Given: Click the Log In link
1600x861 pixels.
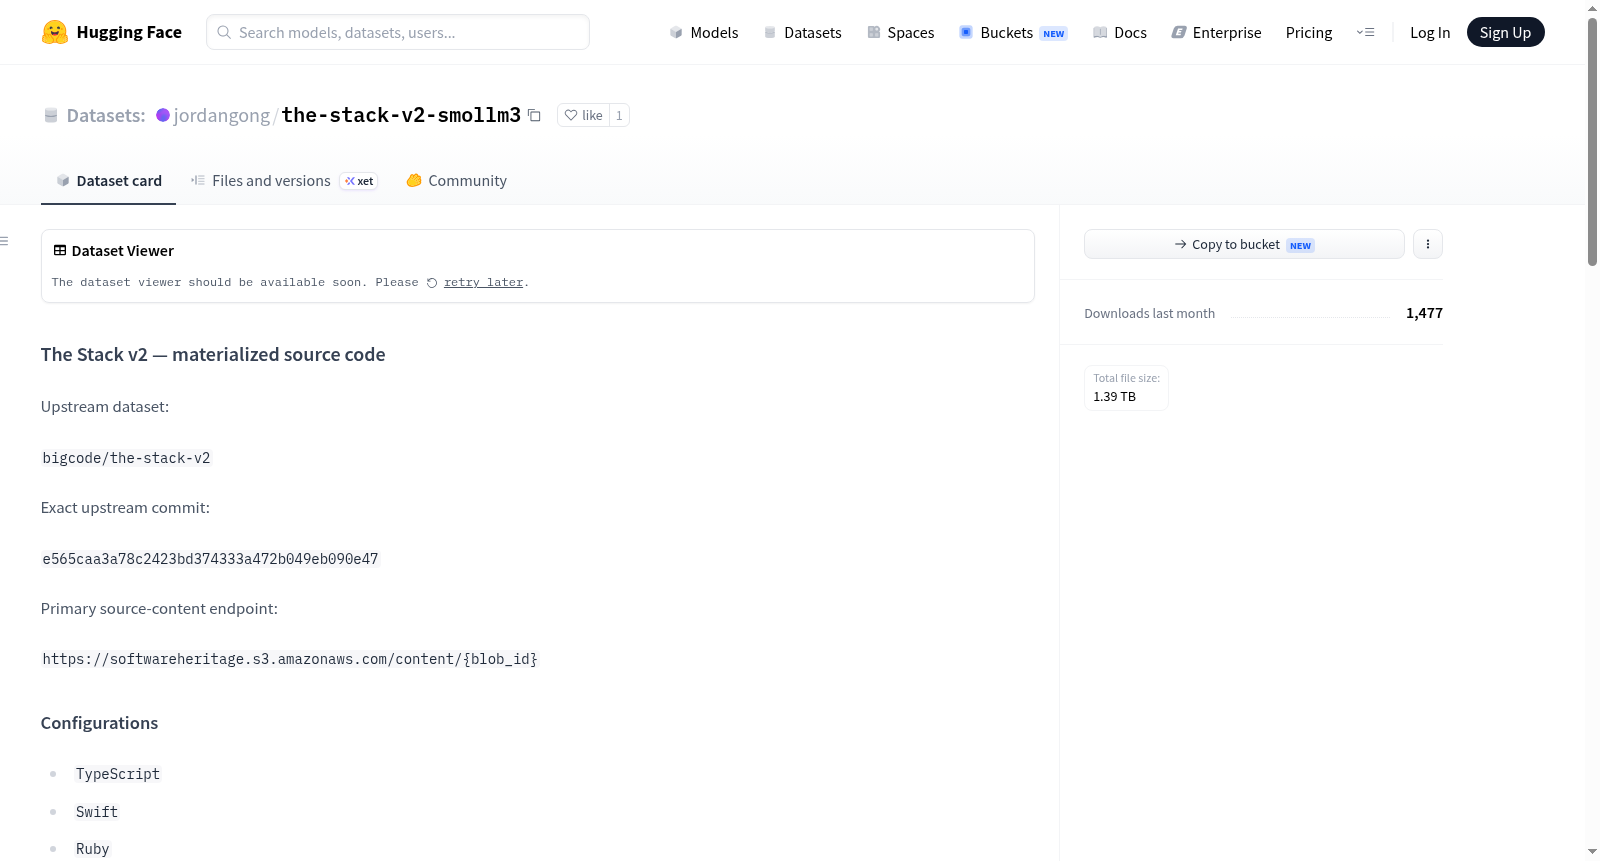Looking at the screenshot, I should tap(1430, 32).
